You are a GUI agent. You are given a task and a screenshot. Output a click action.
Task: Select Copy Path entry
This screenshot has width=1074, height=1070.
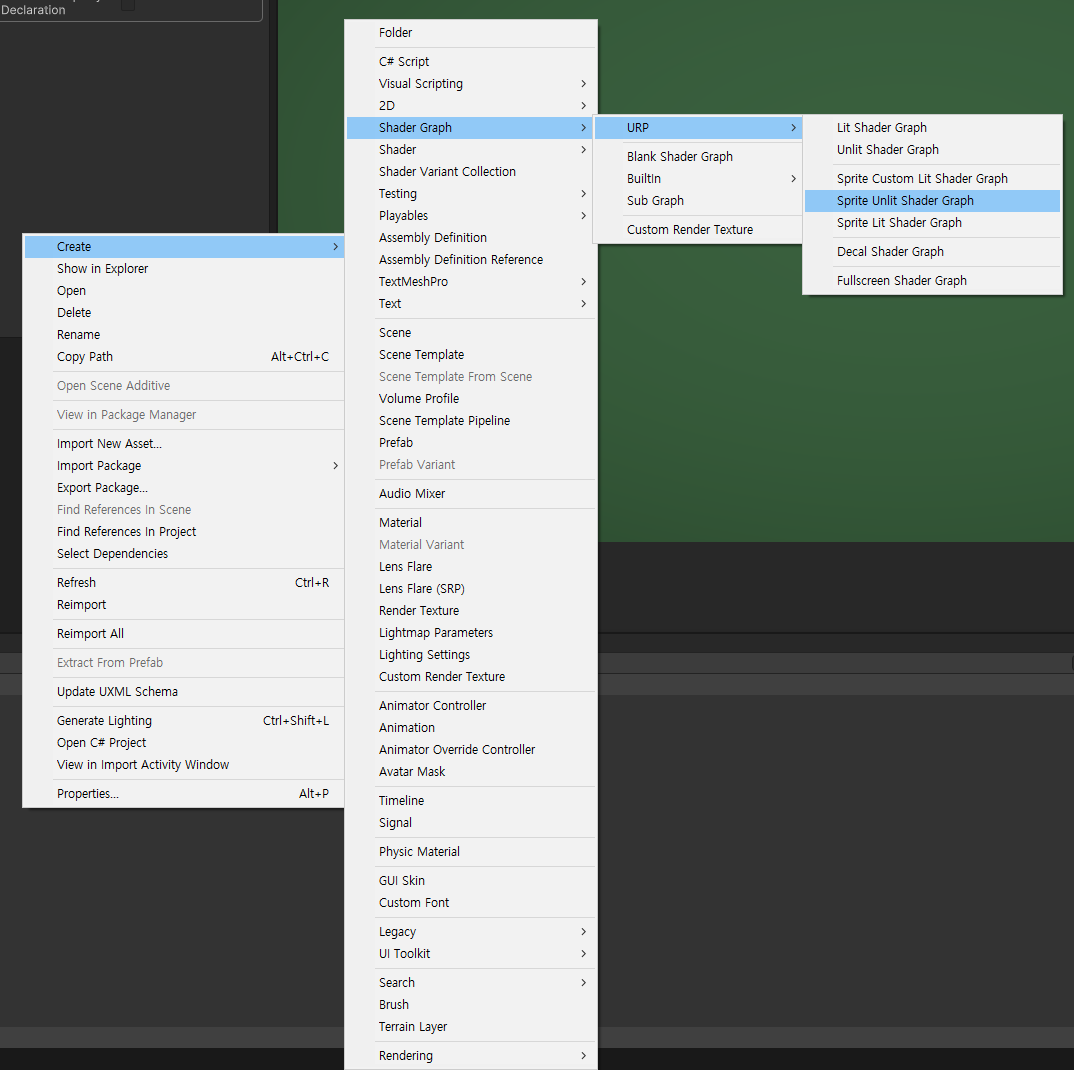[184, 357]
